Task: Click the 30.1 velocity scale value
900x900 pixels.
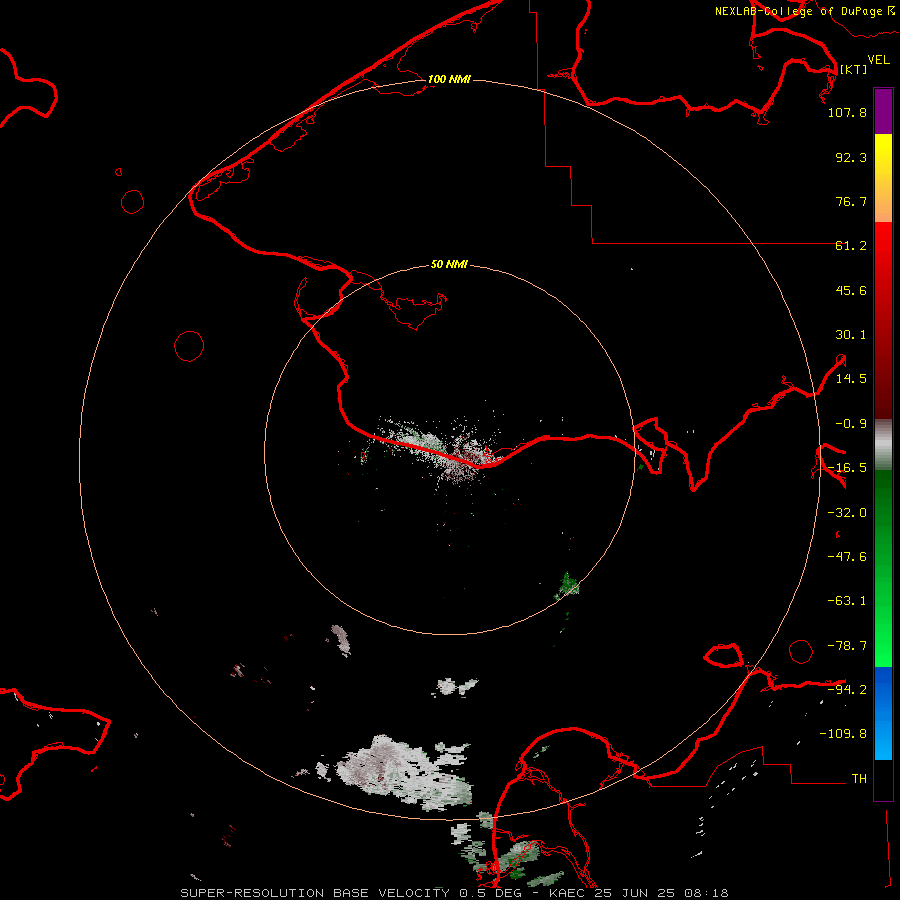Action: [851, 335]
